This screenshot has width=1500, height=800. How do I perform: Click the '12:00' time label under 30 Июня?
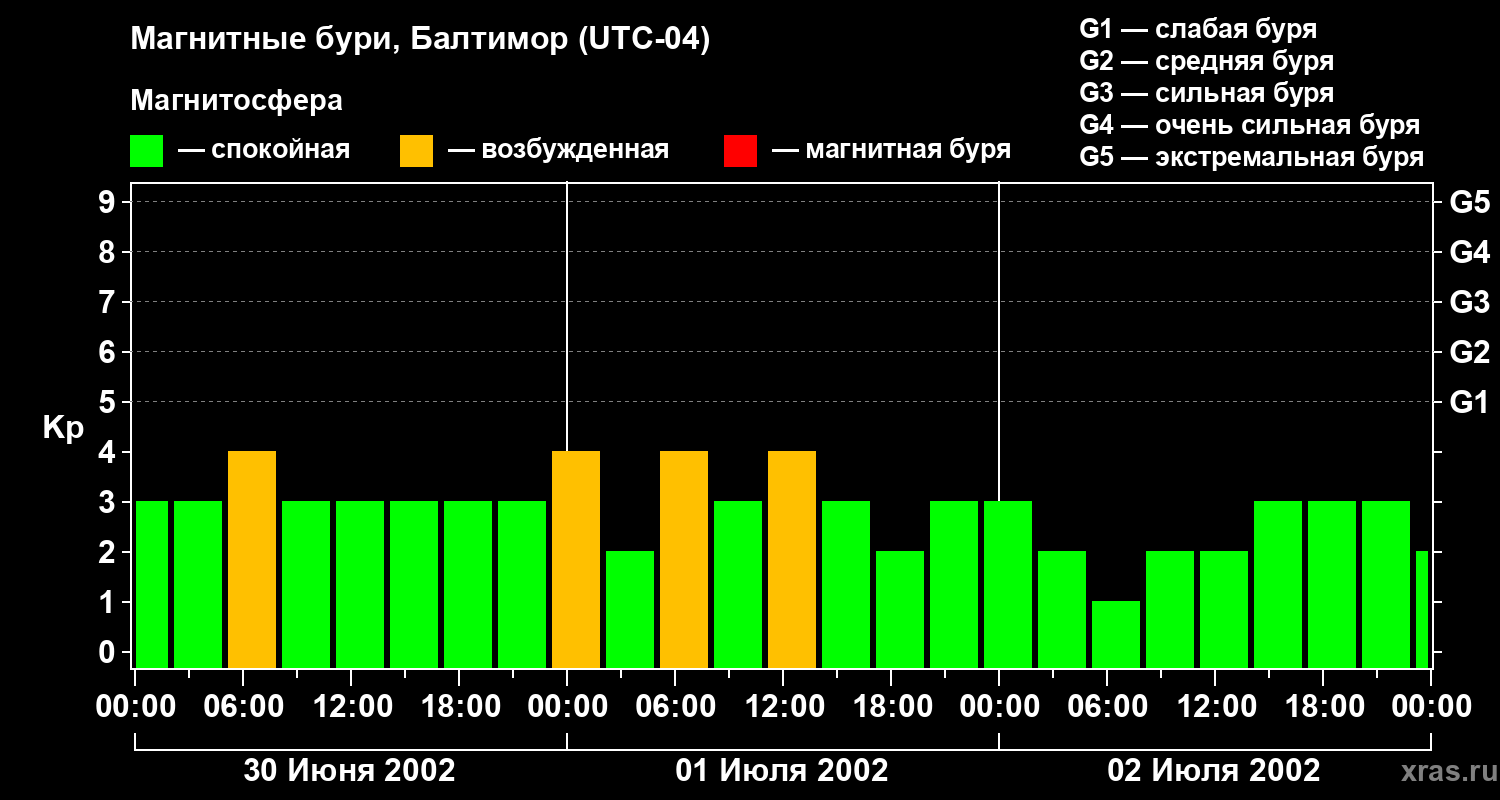[x=352, y=707]
